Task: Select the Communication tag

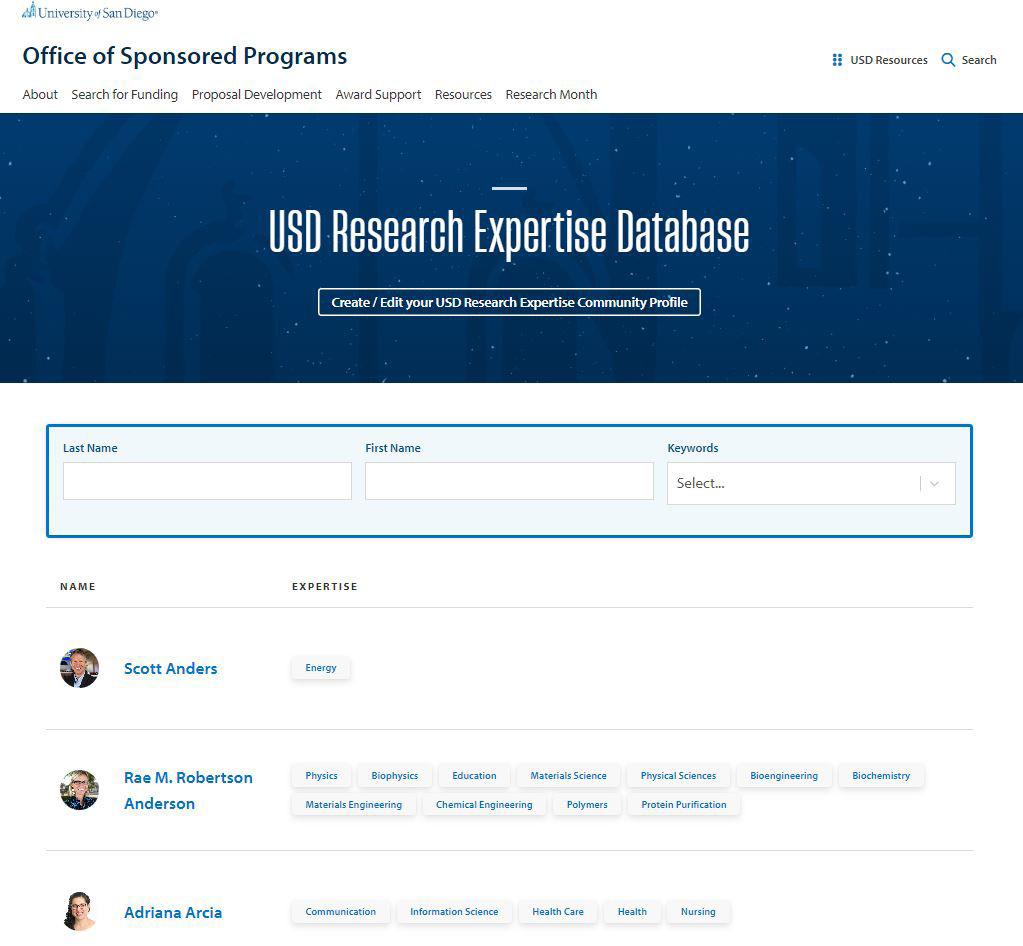Action: click(x=341, y=912)
